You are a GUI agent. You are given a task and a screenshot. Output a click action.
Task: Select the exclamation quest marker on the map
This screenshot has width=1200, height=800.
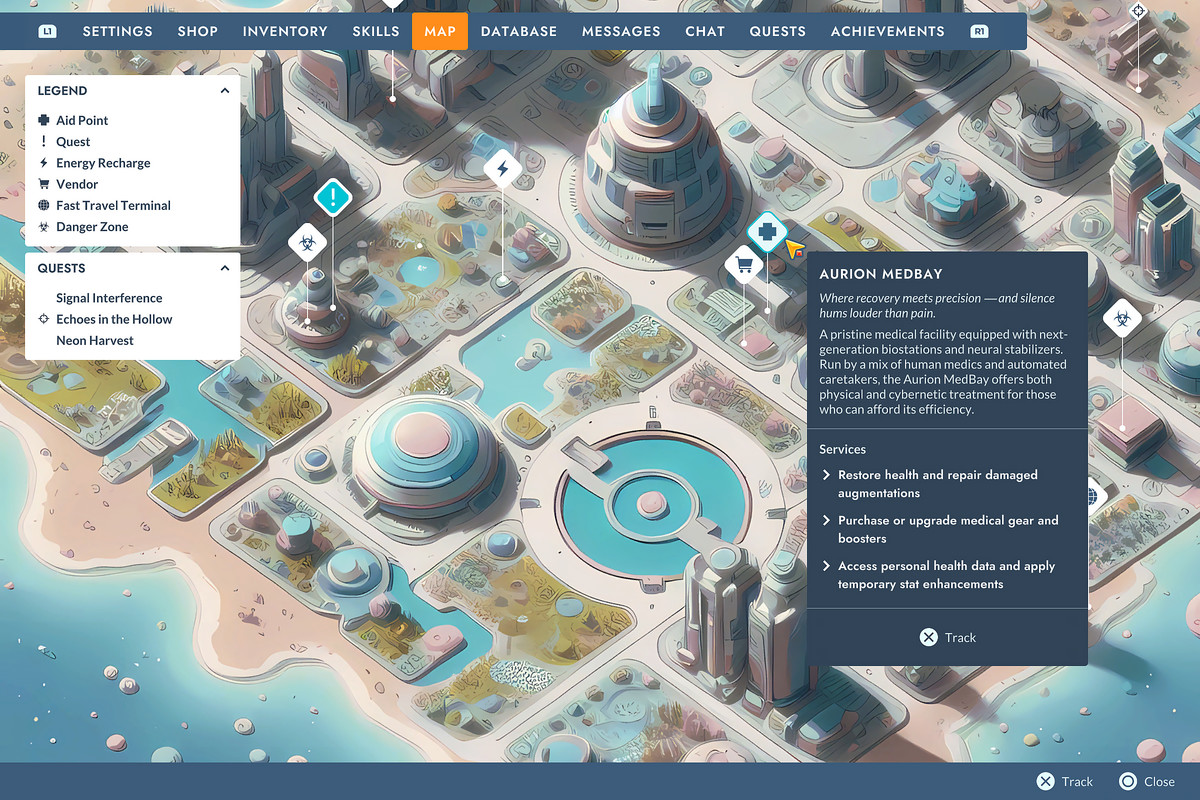[x=333, y=197]
